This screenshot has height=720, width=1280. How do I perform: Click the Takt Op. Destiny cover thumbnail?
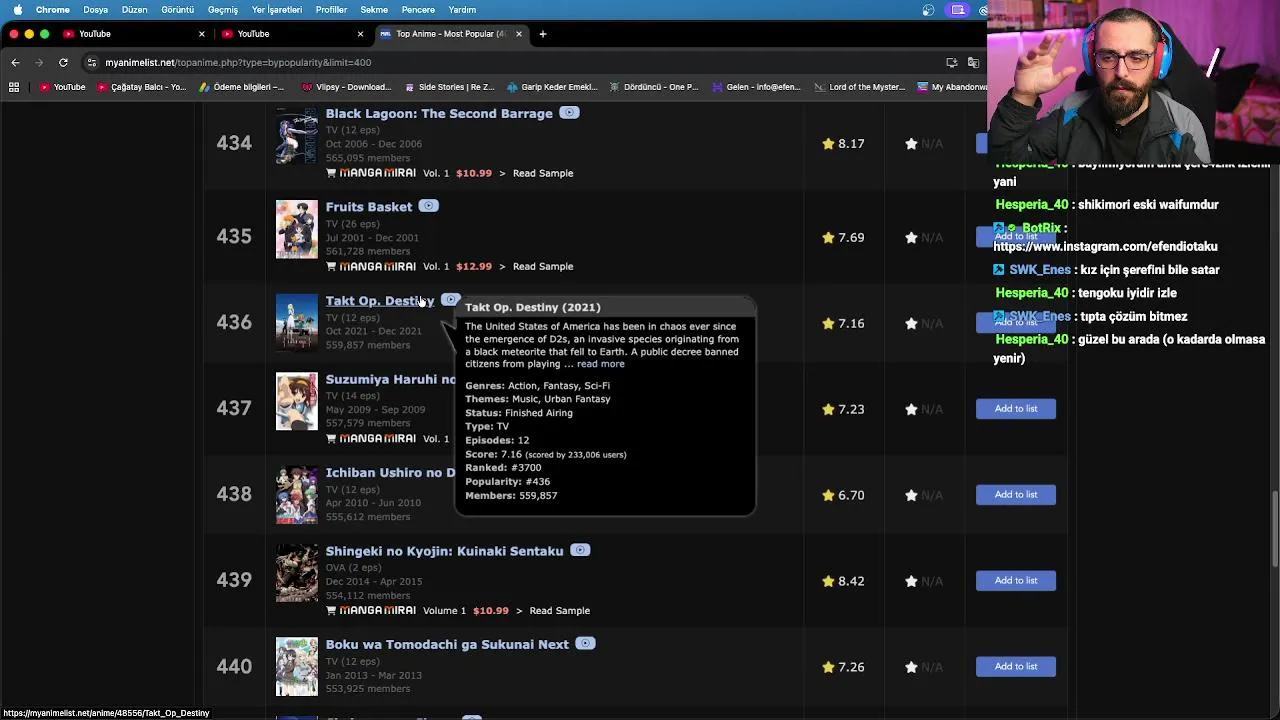296,322
